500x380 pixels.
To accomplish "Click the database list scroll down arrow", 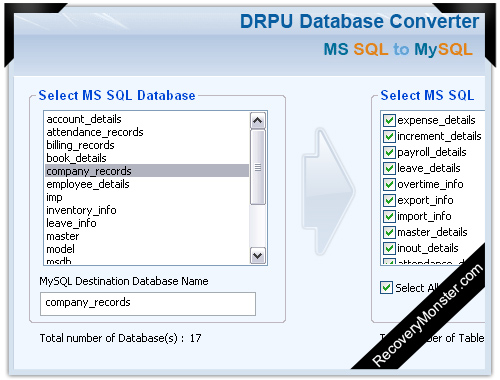I will click(258, 256).
